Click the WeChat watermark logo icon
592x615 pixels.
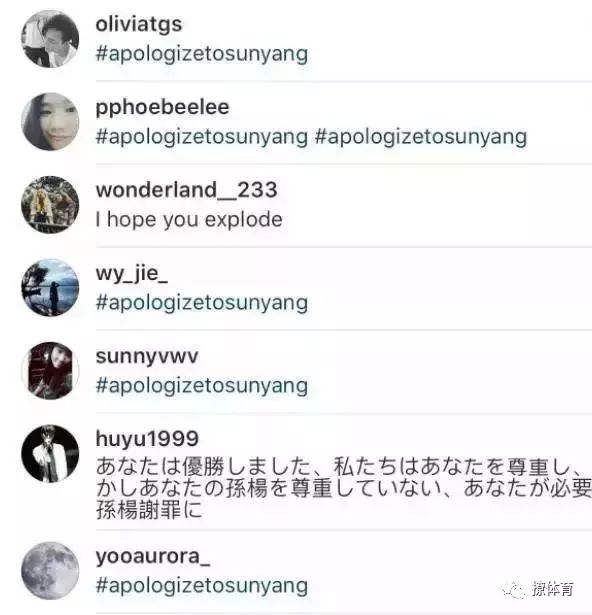(513, 590)
